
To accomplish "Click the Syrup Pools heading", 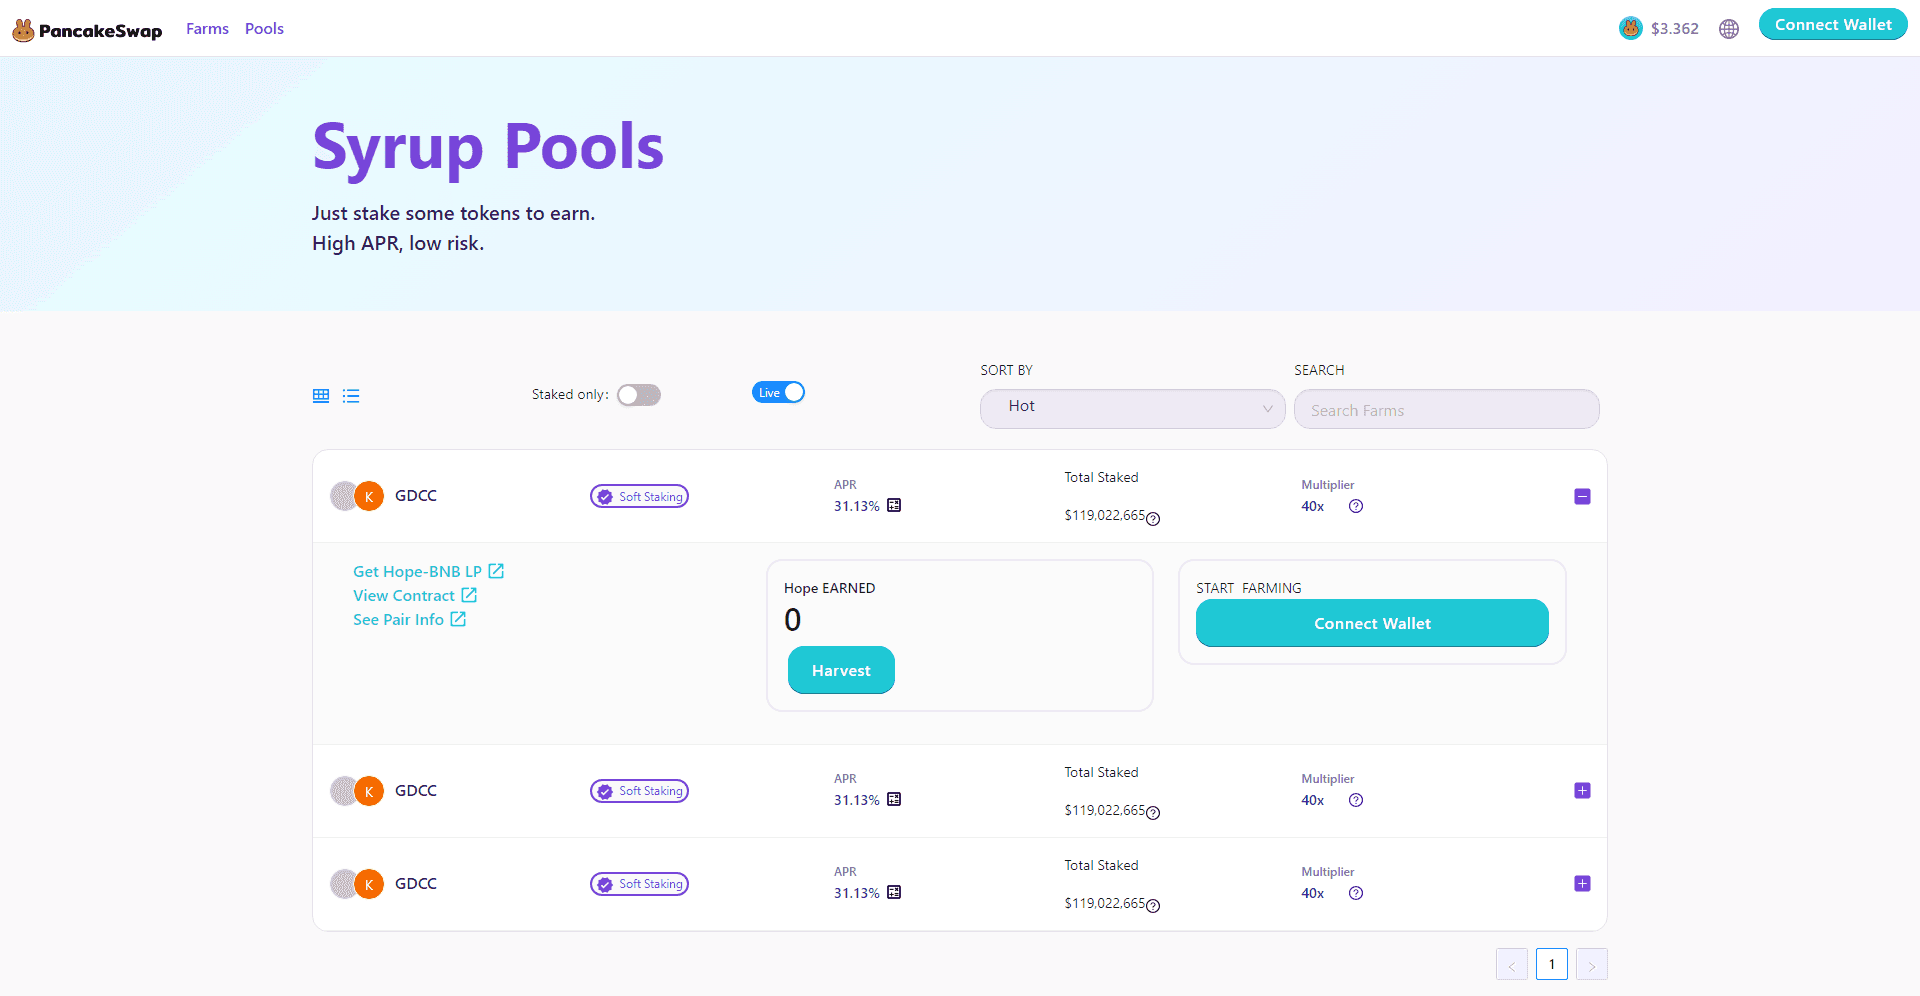I will tap(488, 148).
